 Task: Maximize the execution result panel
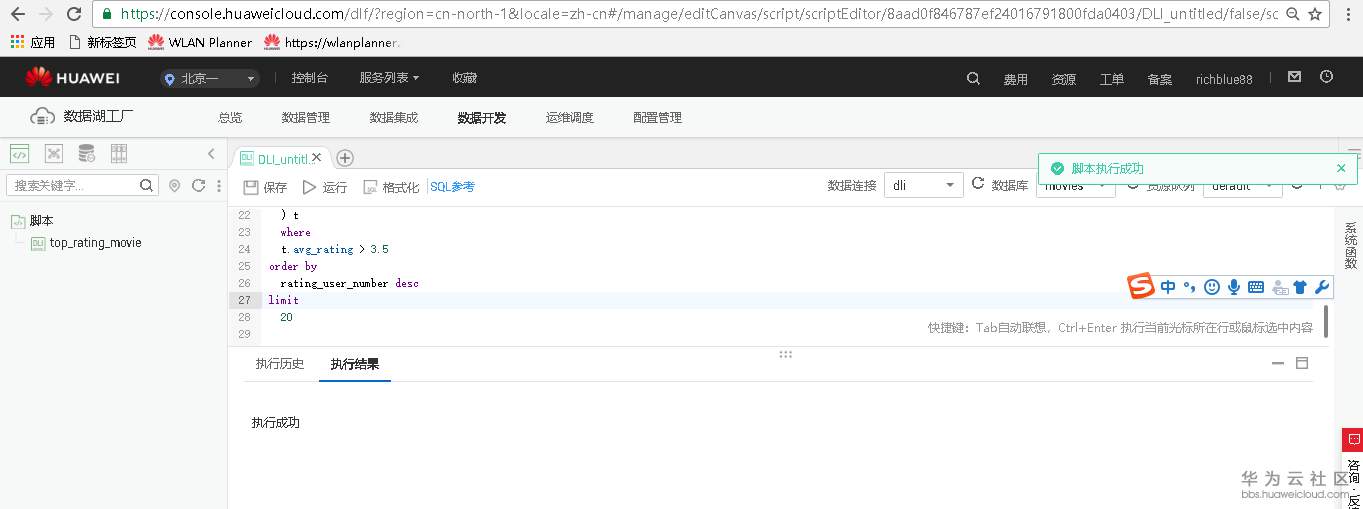point(1302,363)
